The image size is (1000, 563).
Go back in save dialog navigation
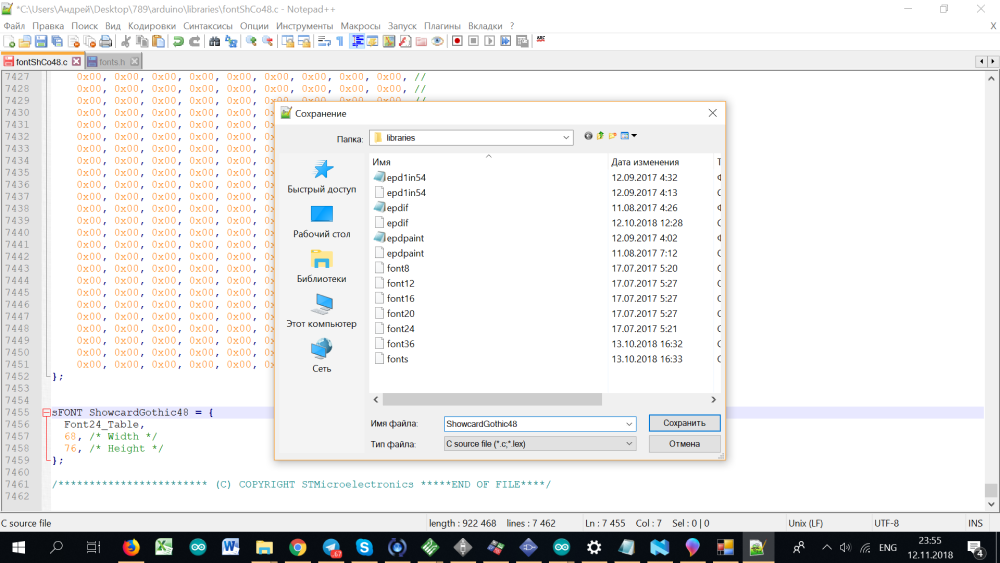588,135
